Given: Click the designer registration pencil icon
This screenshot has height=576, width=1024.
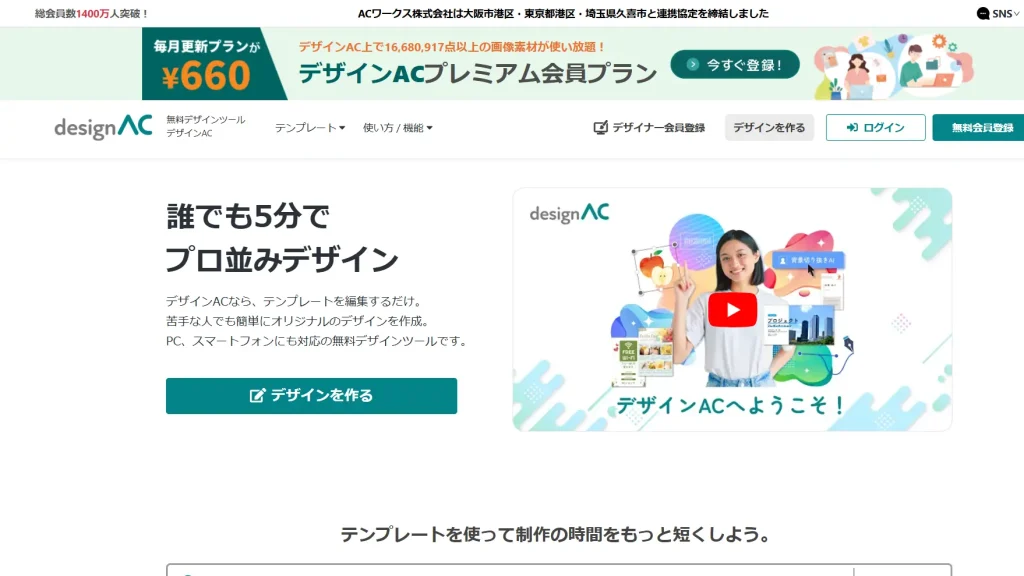Looking at the screenshot, I should (x=600, y=127).
